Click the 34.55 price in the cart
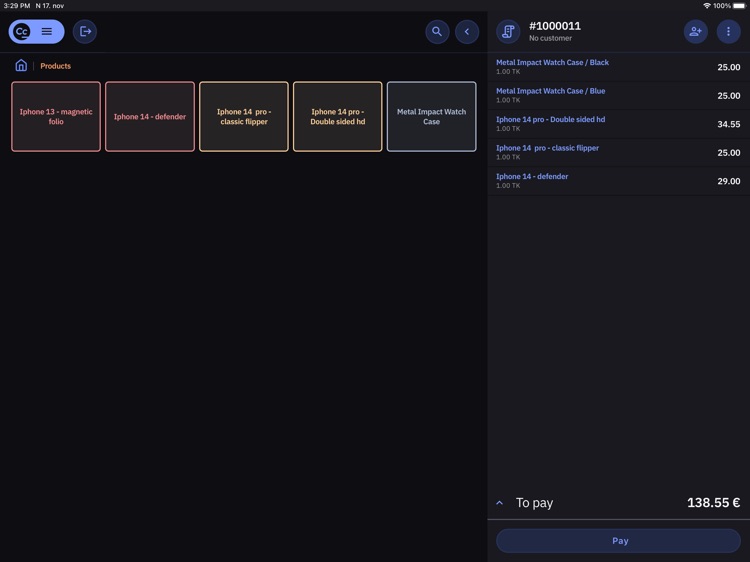The height and width of the screenshot is (562, 750). 728,124
